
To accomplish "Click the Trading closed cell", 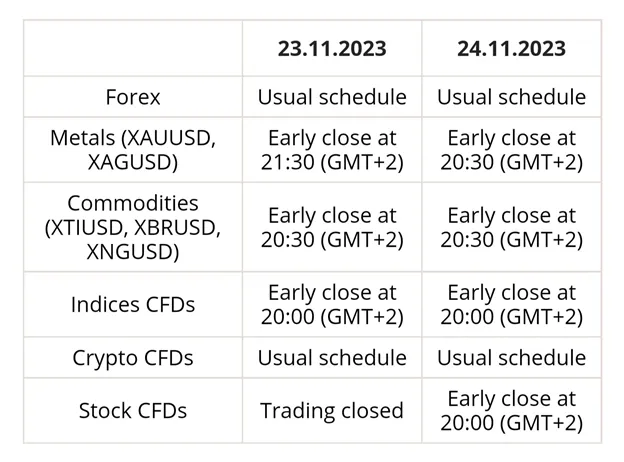I will [x=332, y=411].
